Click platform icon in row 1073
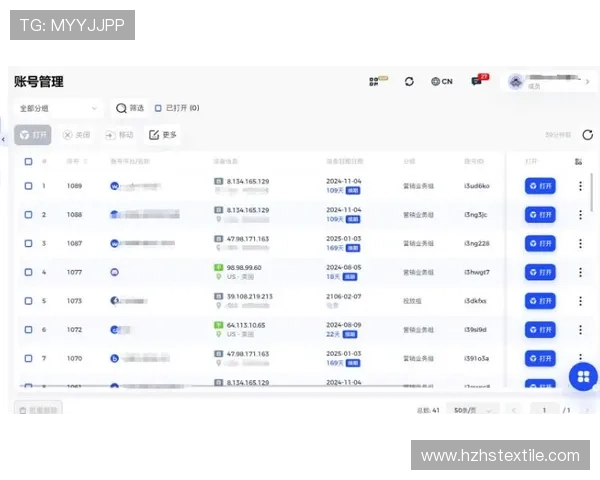Image resolution: width=600 pixels, height=480 pixels. pyautogui.click(x=114, y=301)
